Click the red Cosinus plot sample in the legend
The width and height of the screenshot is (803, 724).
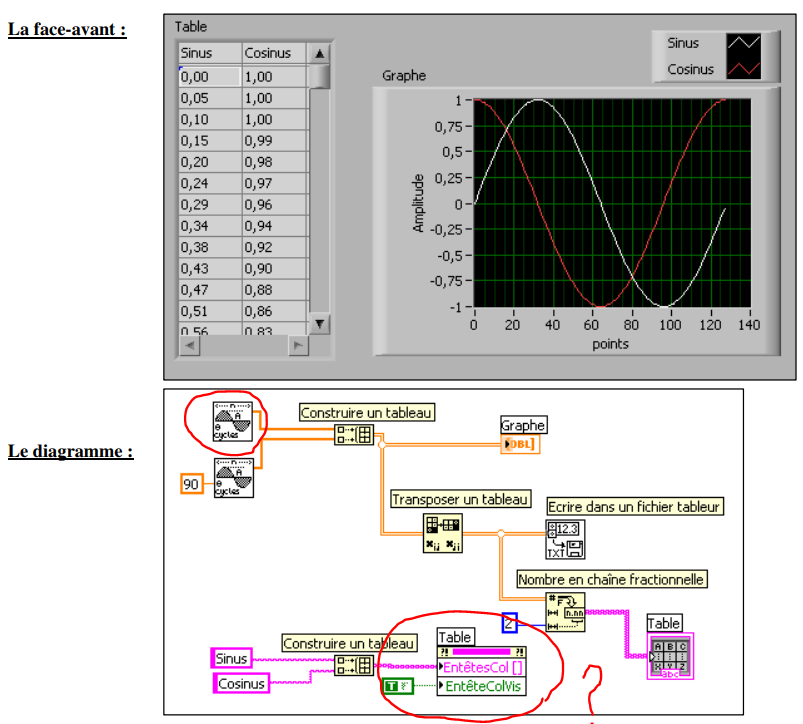[x=744, y=69]
